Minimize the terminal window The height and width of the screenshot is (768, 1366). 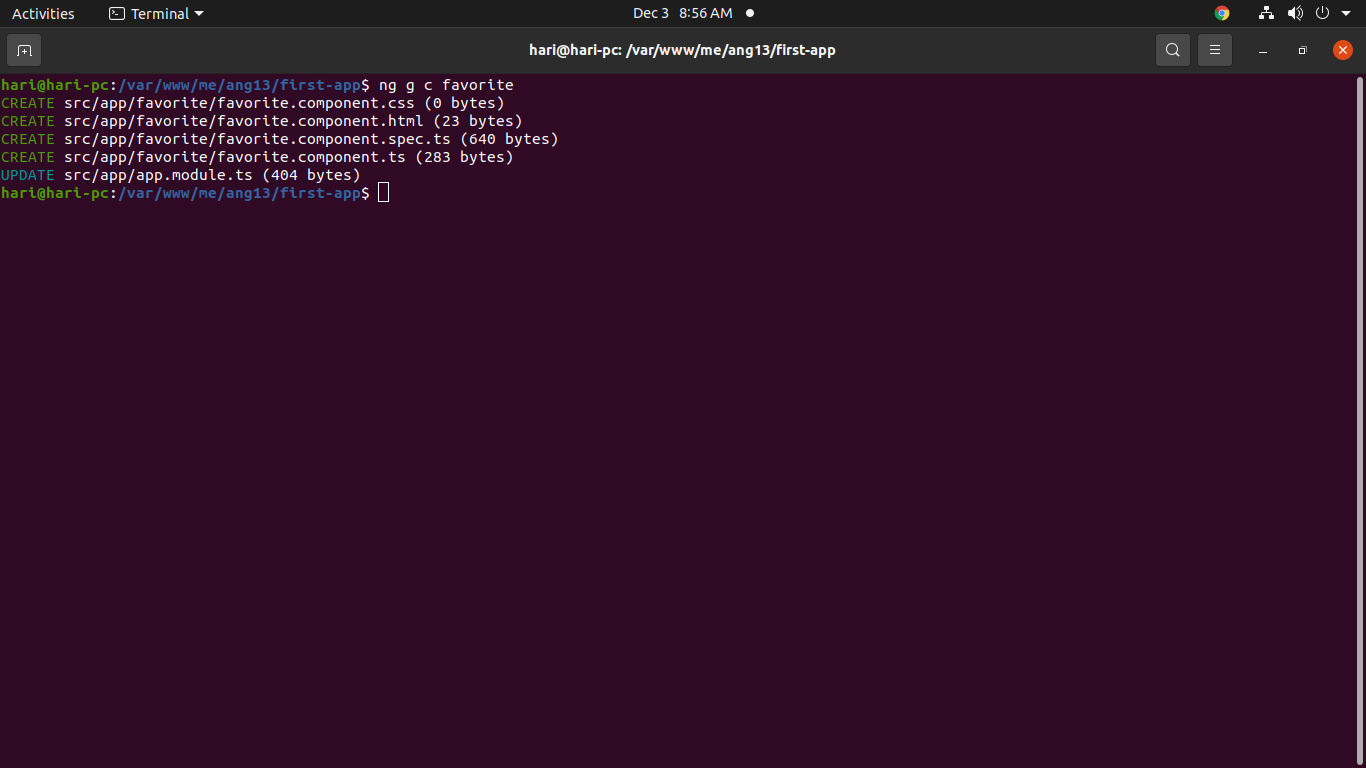pyautogui.click(x=1262, y=50)
